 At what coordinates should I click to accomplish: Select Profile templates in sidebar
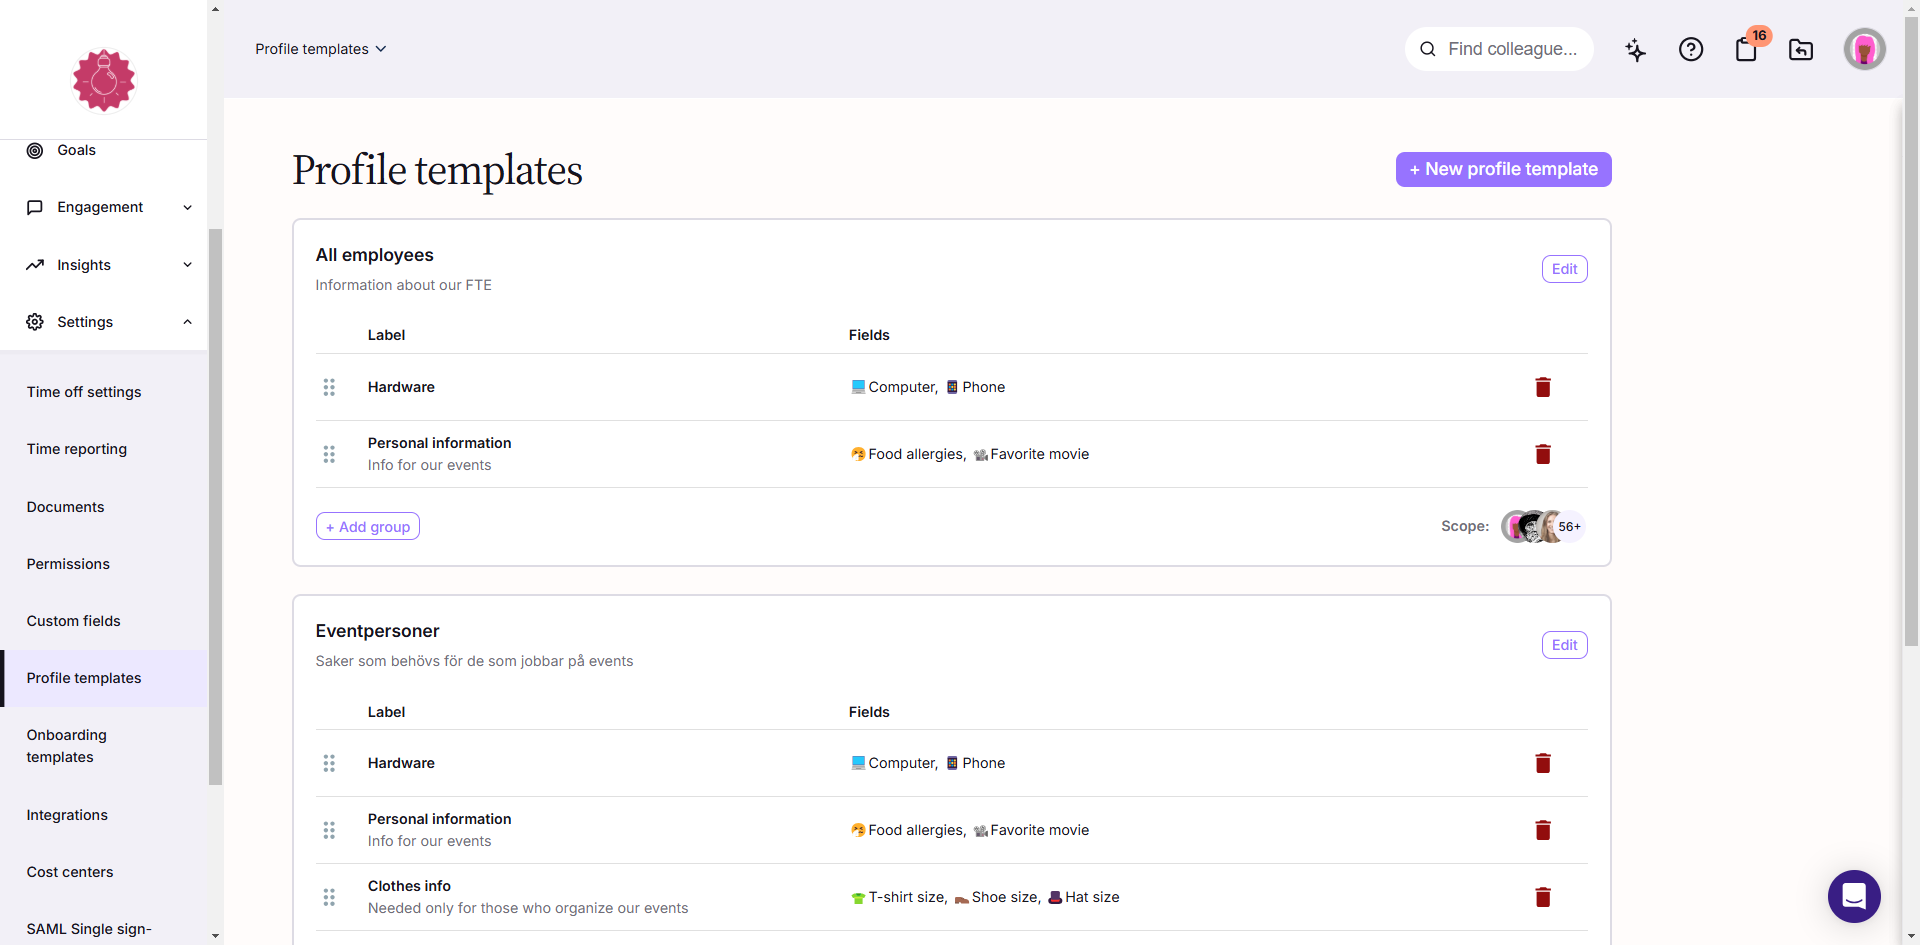[x=104, y=678]
